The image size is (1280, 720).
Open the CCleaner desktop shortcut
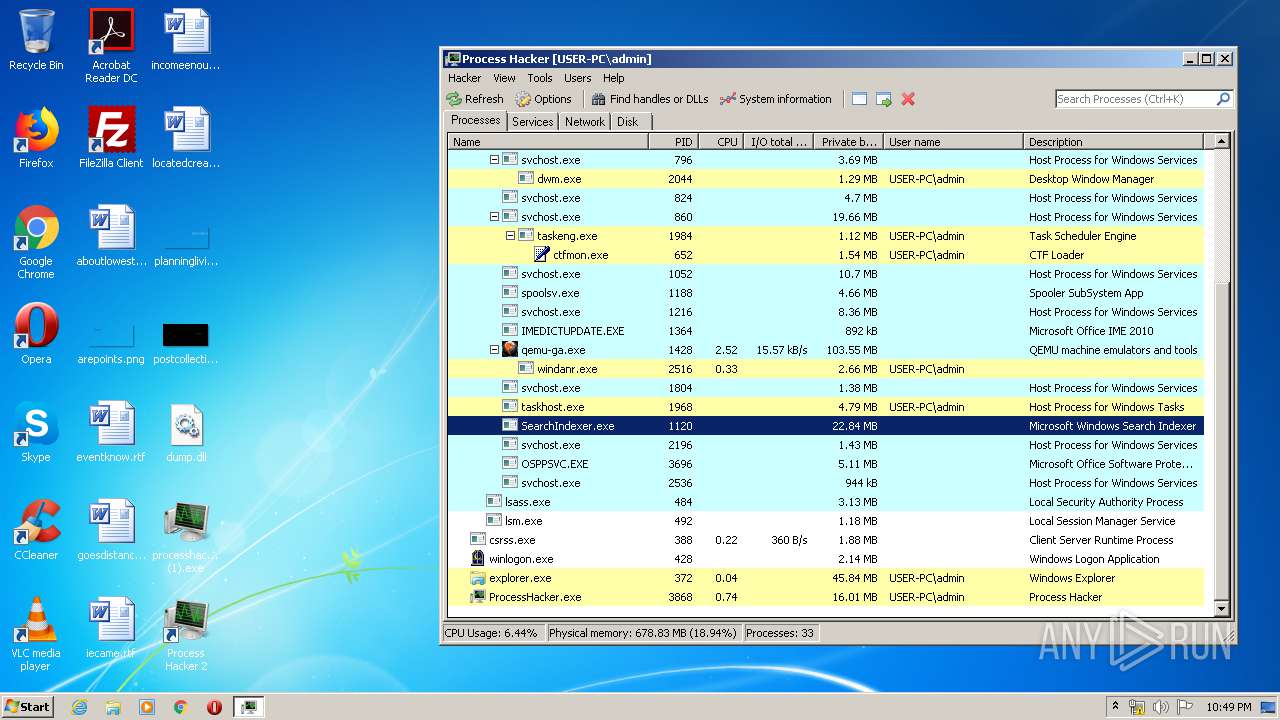pos(36,531)
